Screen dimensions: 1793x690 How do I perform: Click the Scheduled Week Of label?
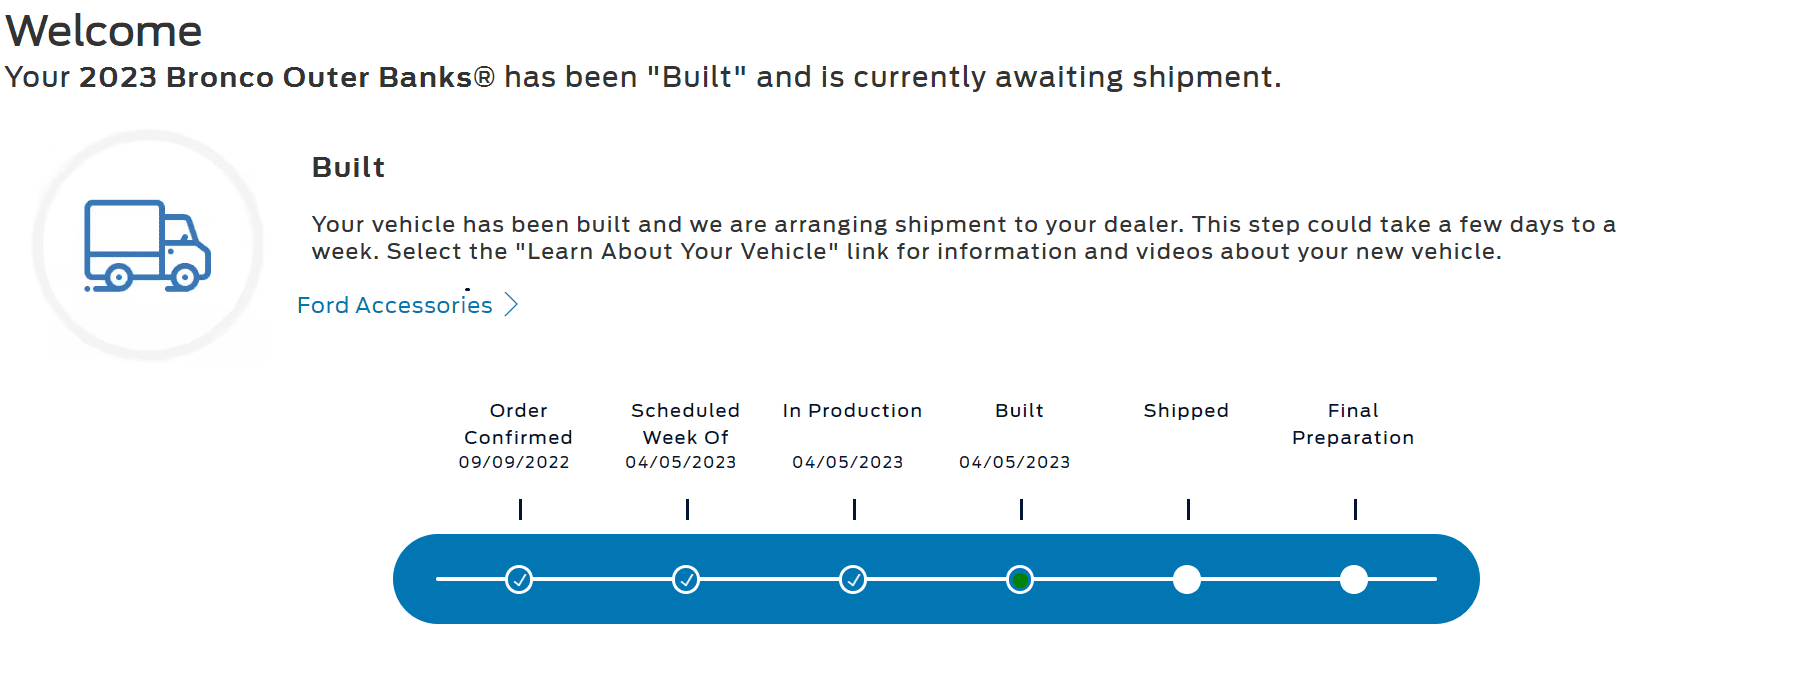pyautogui.click(x=686, y=424)
